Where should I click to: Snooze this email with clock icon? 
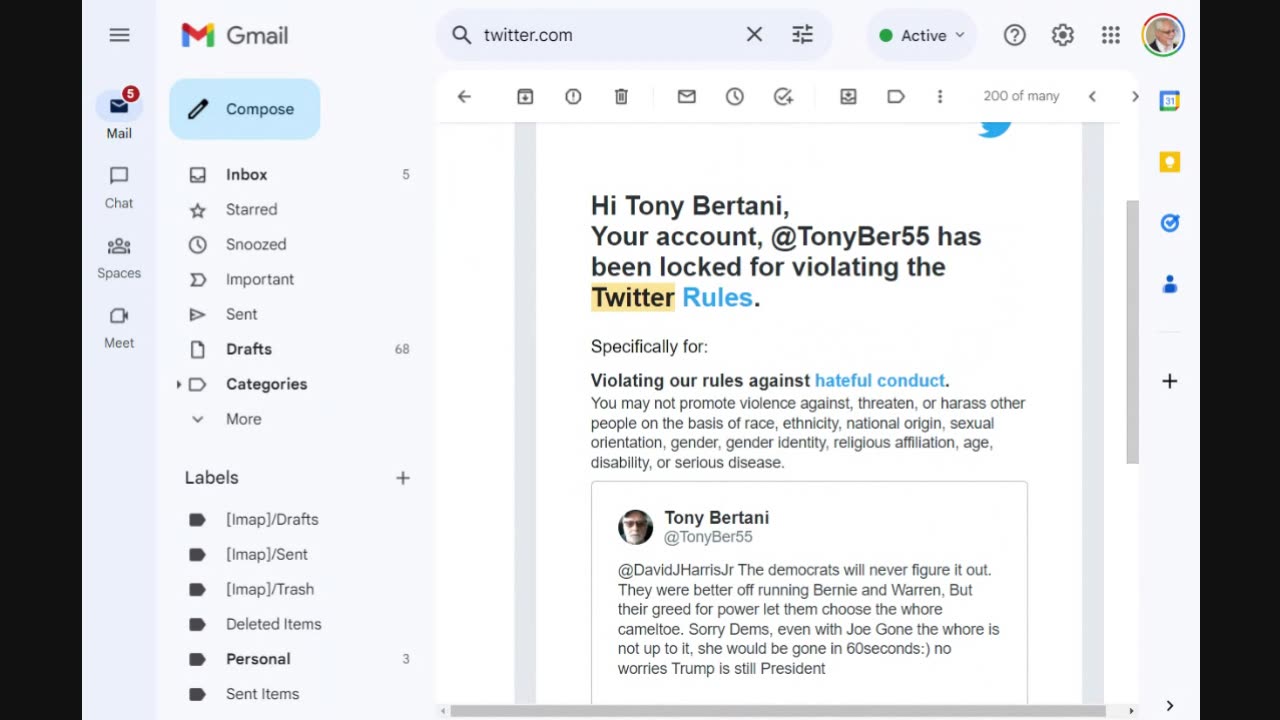[735, 96]
